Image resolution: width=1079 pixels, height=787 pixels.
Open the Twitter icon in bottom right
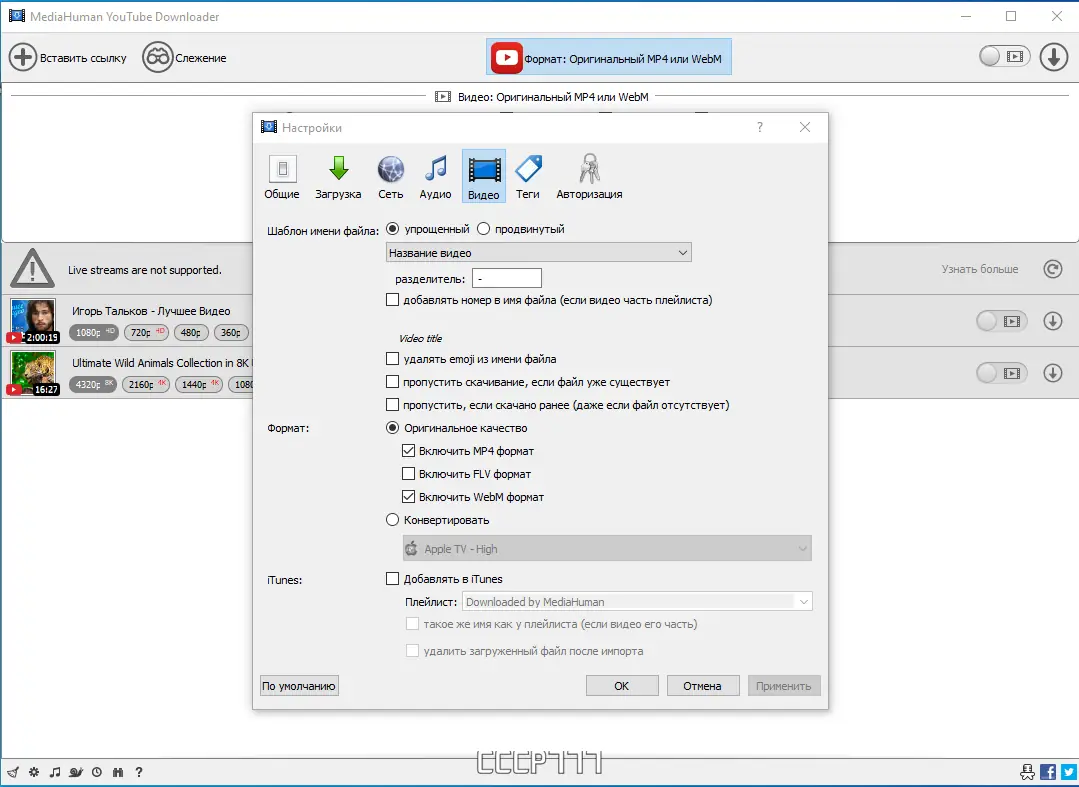(1069, 772)
